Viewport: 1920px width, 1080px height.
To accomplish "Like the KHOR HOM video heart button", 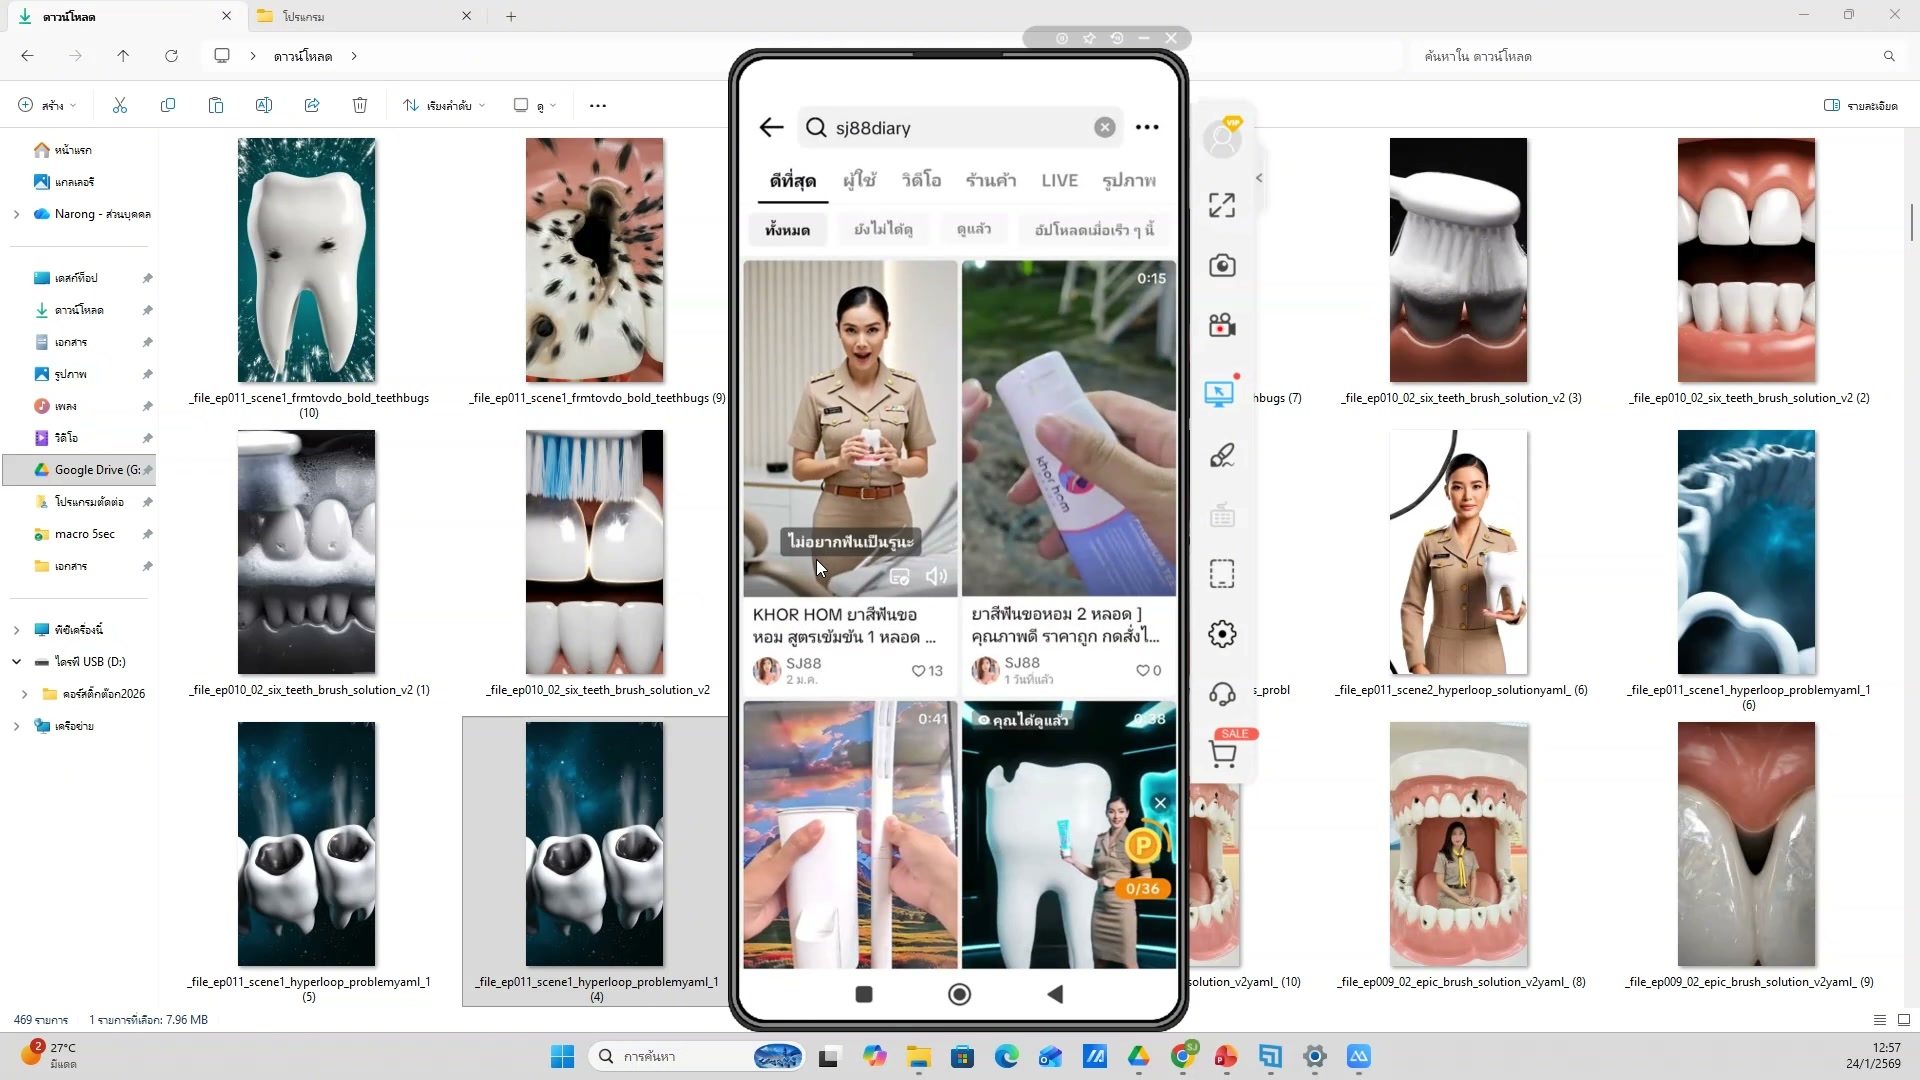I will click(x=918, y=671).
